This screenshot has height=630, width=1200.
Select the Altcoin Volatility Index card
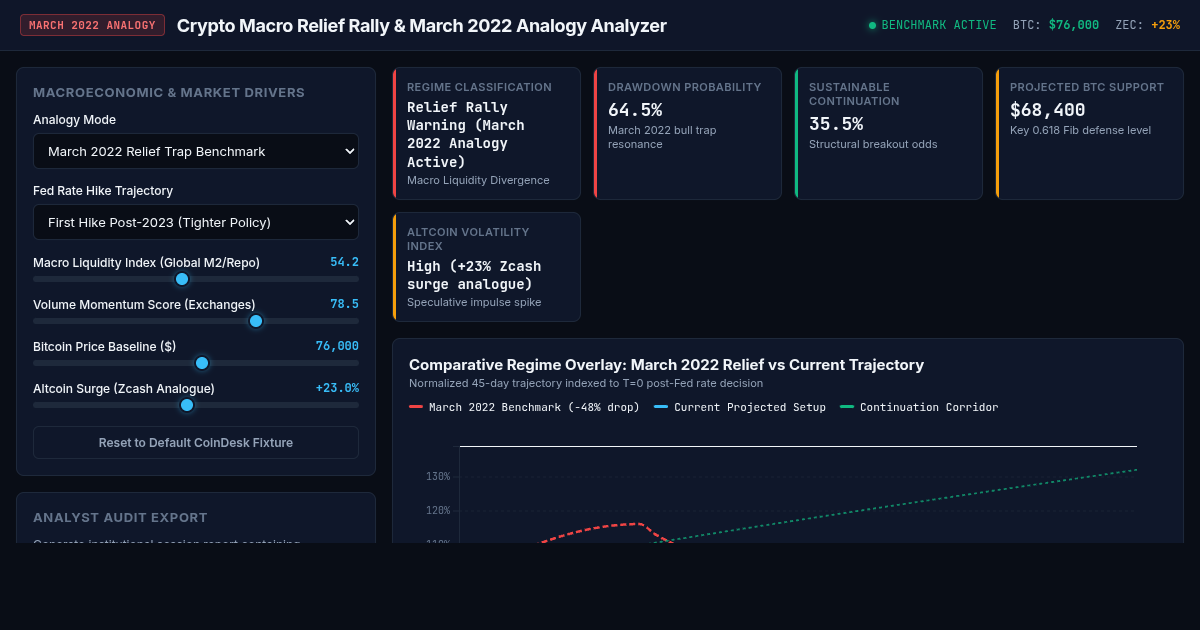[486, 267]
